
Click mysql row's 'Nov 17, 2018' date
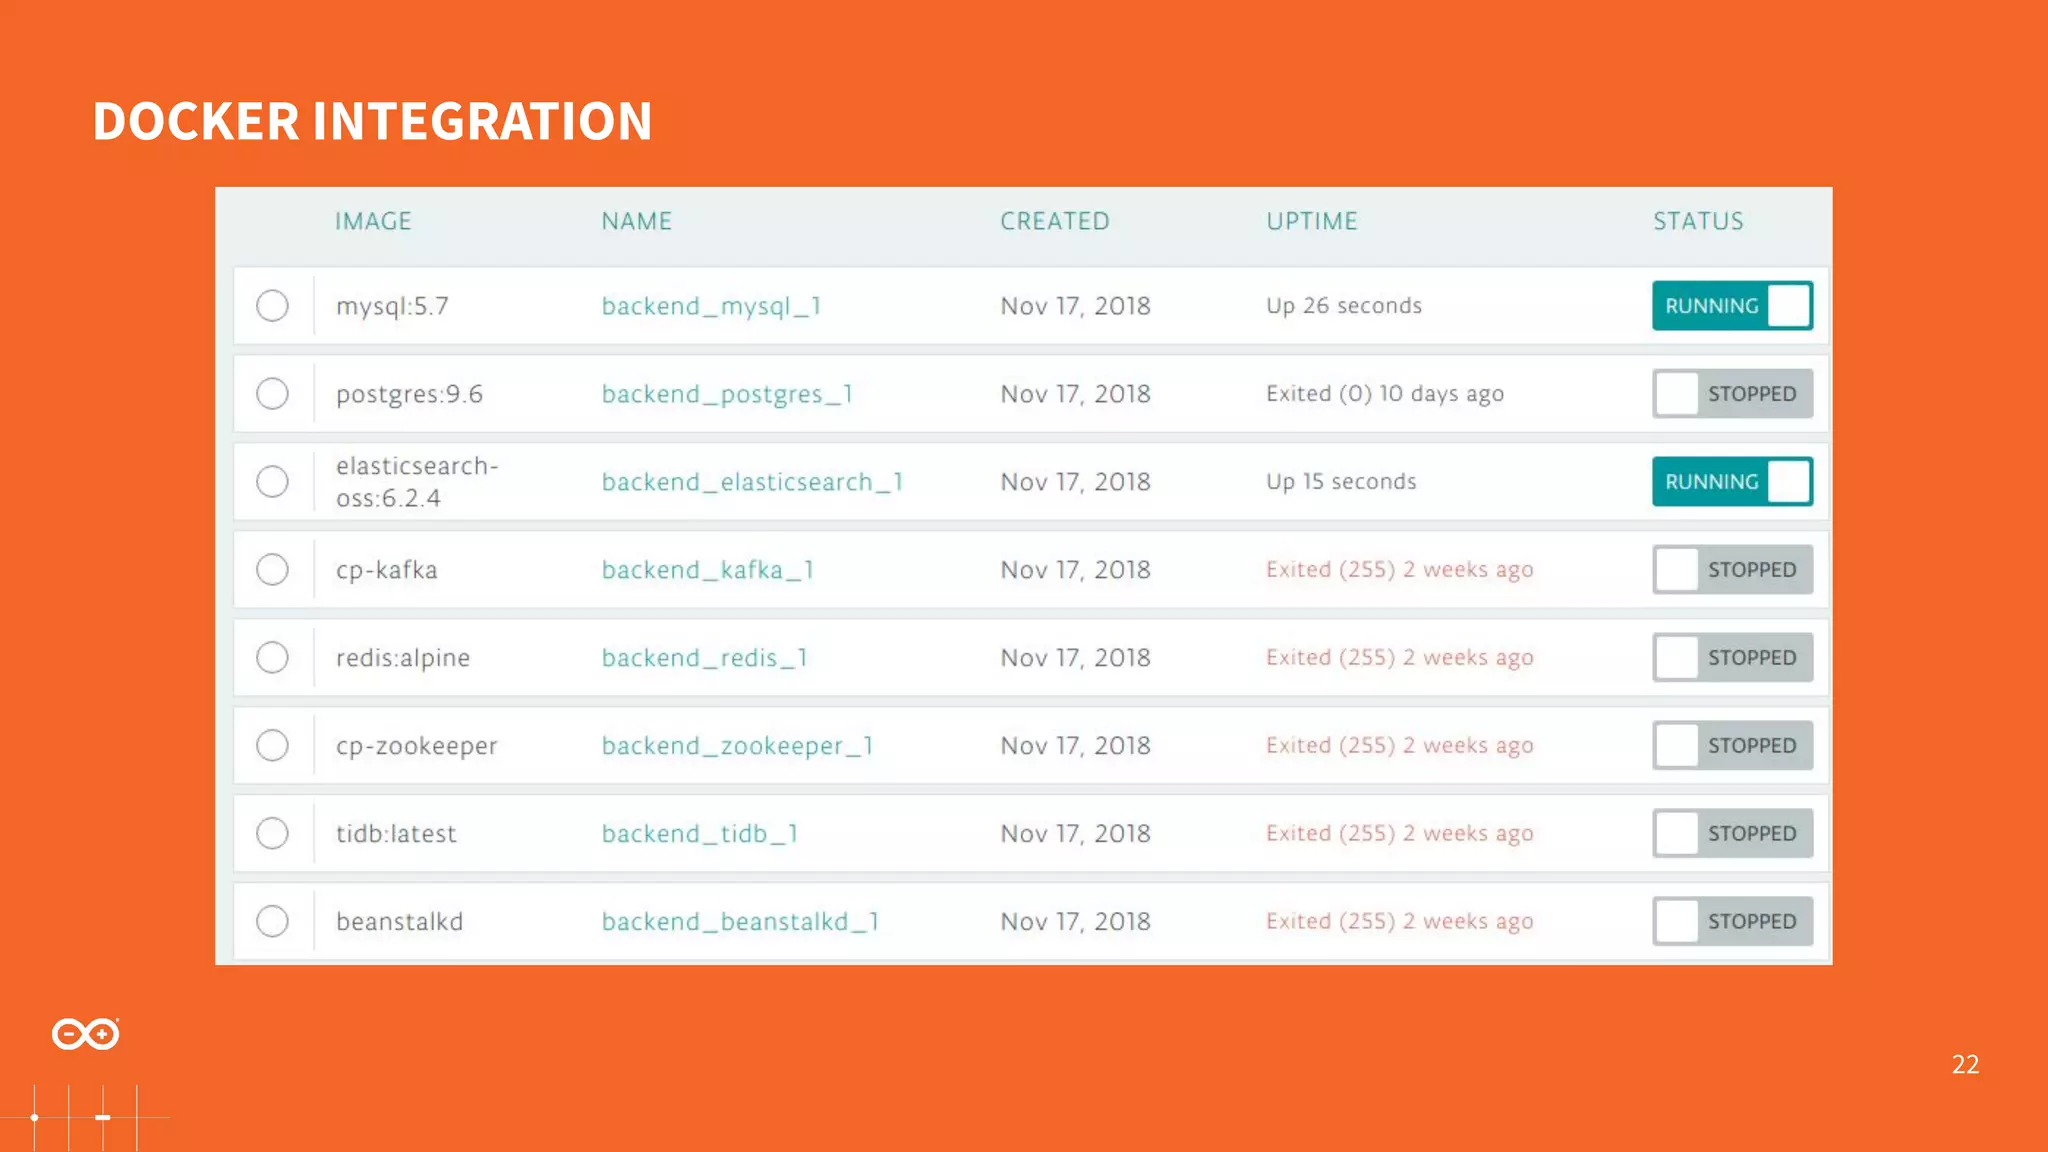(x=1075, y=306)
